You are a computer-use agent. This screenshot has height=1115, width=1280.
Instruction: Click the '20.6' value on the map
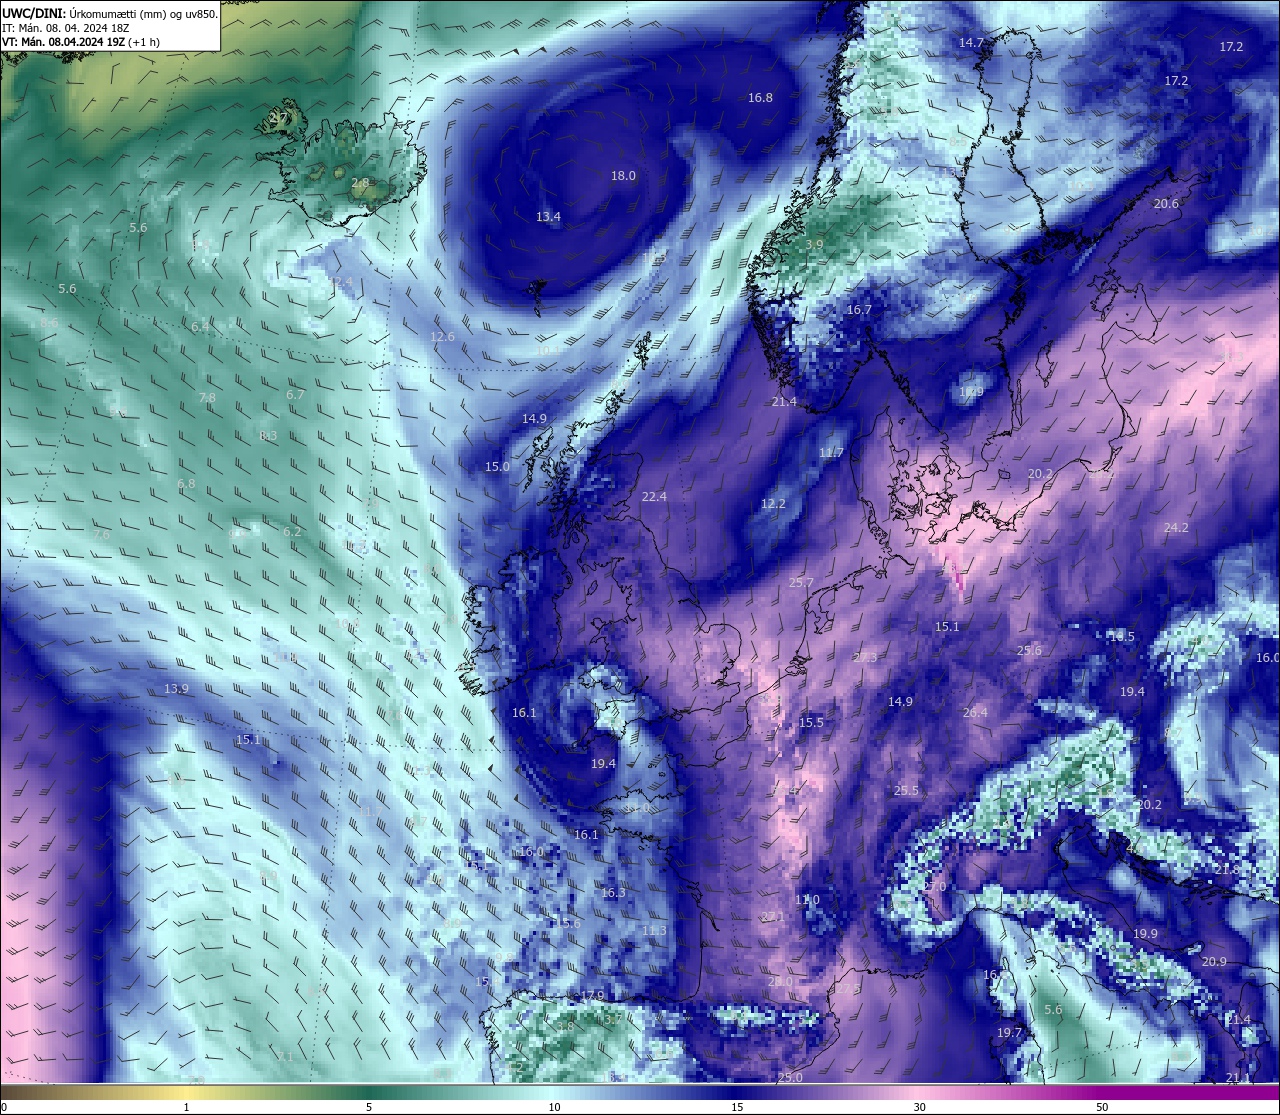point(1166,203)
